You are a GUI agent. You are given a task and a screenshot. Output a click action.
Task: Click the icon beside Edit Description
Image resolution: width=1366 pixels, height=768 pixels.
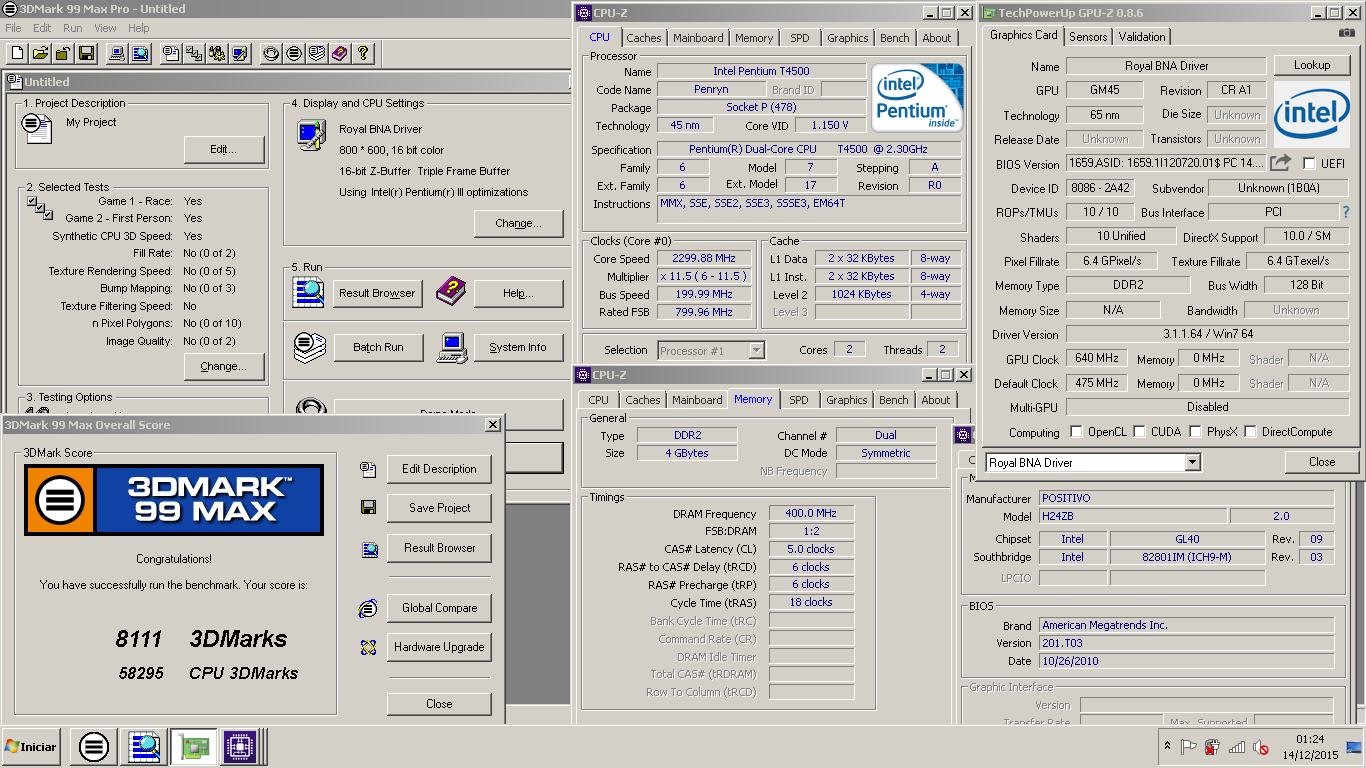[369, 469]
